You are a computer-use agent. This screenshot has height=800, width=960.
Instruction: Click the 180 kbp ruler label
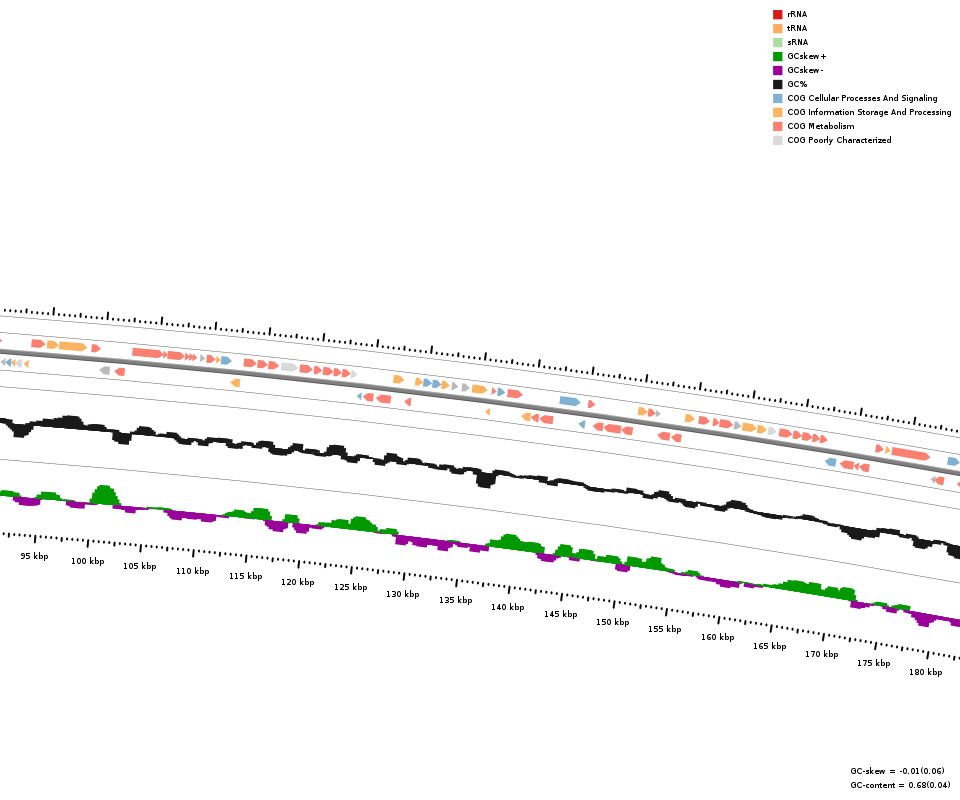coord(925,672)
